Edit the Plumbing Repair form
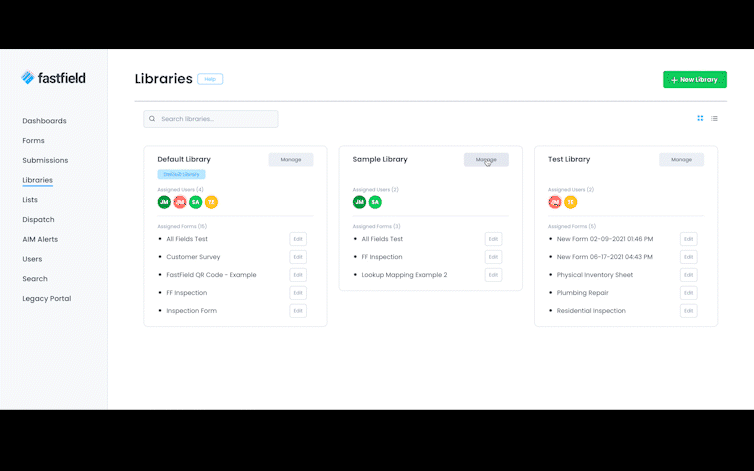 688,293
